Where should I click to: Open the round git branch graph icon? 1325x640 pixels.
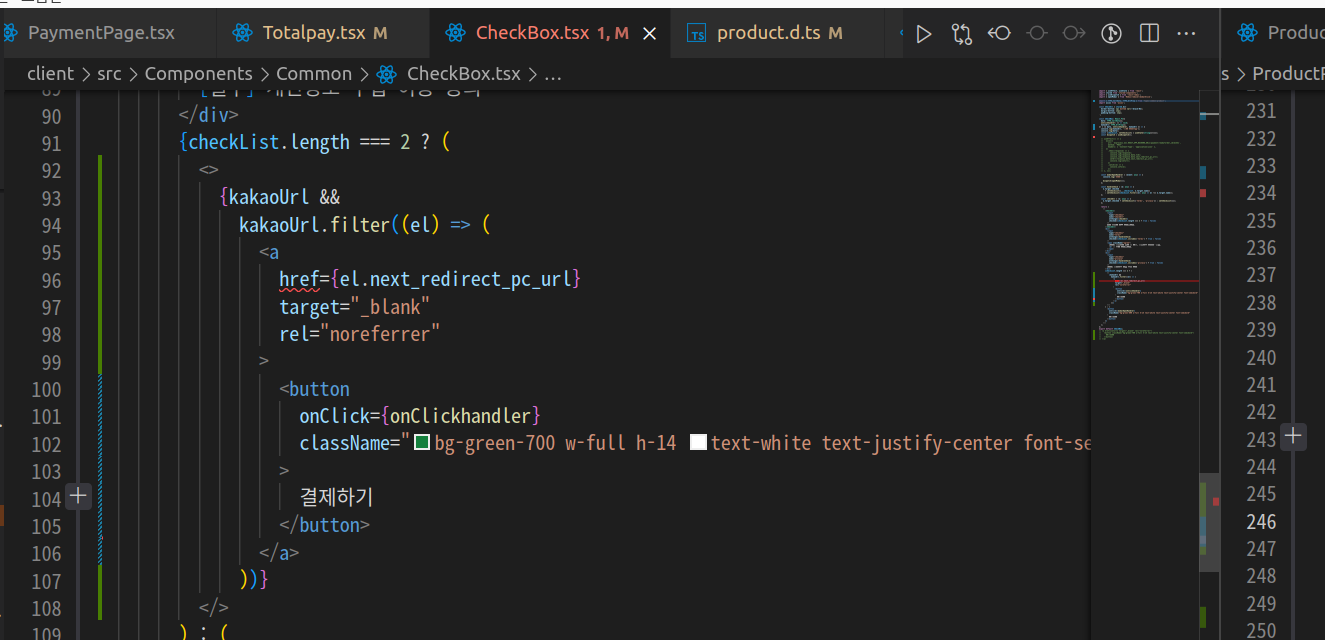[1111, 34]
